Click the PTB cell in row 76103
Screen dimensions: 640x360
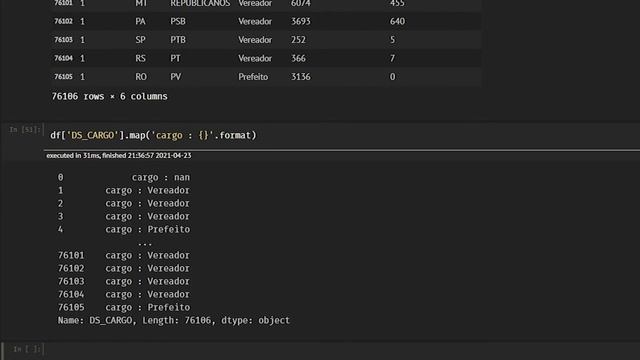pos(178,40)
